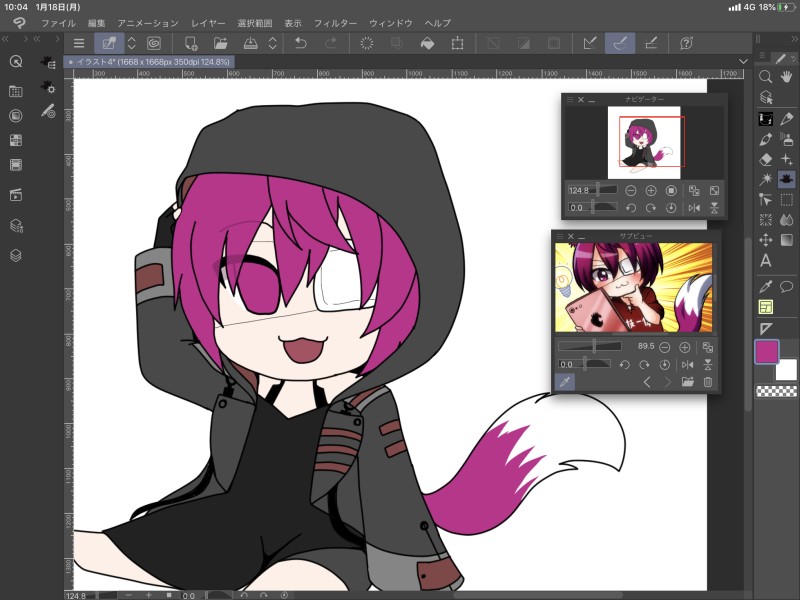The height and width of the screenshot is (600, 800).
Task: Zoom out using Navigator minus button
Action: click(x=631, y=190)
